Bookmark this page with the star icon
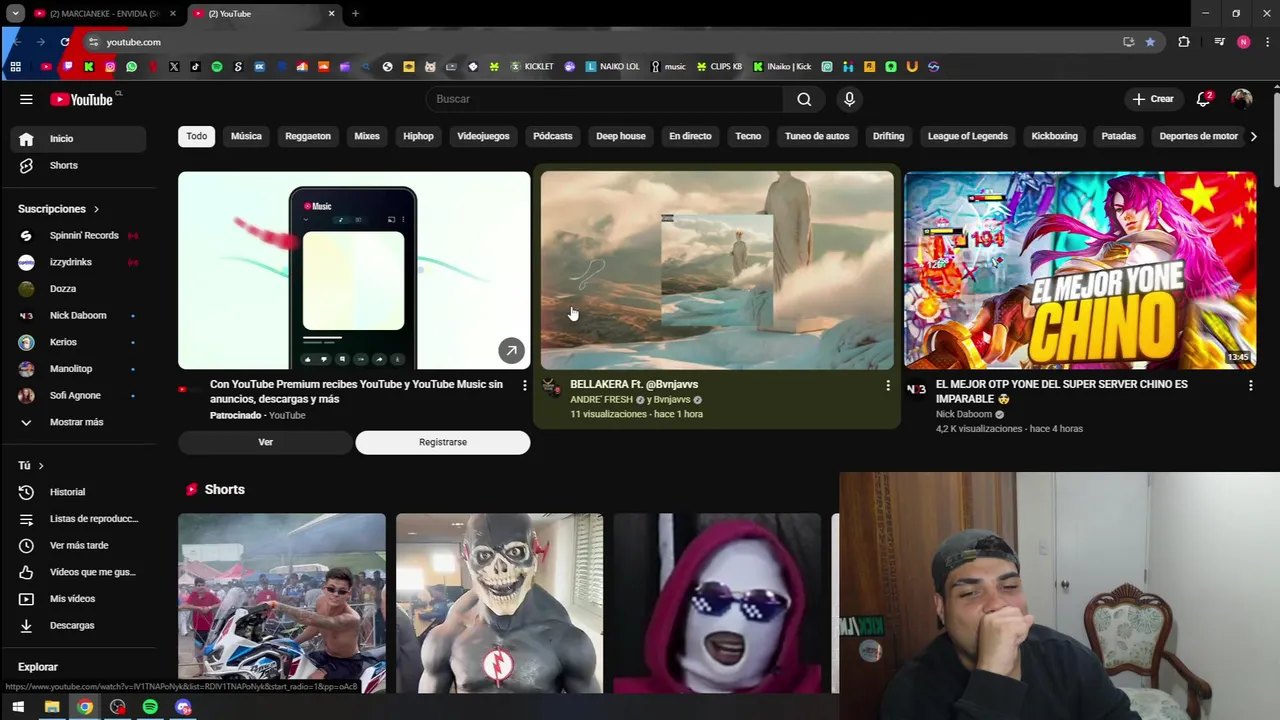Viewport: 1280px width, 720px height. [1150, 42]
